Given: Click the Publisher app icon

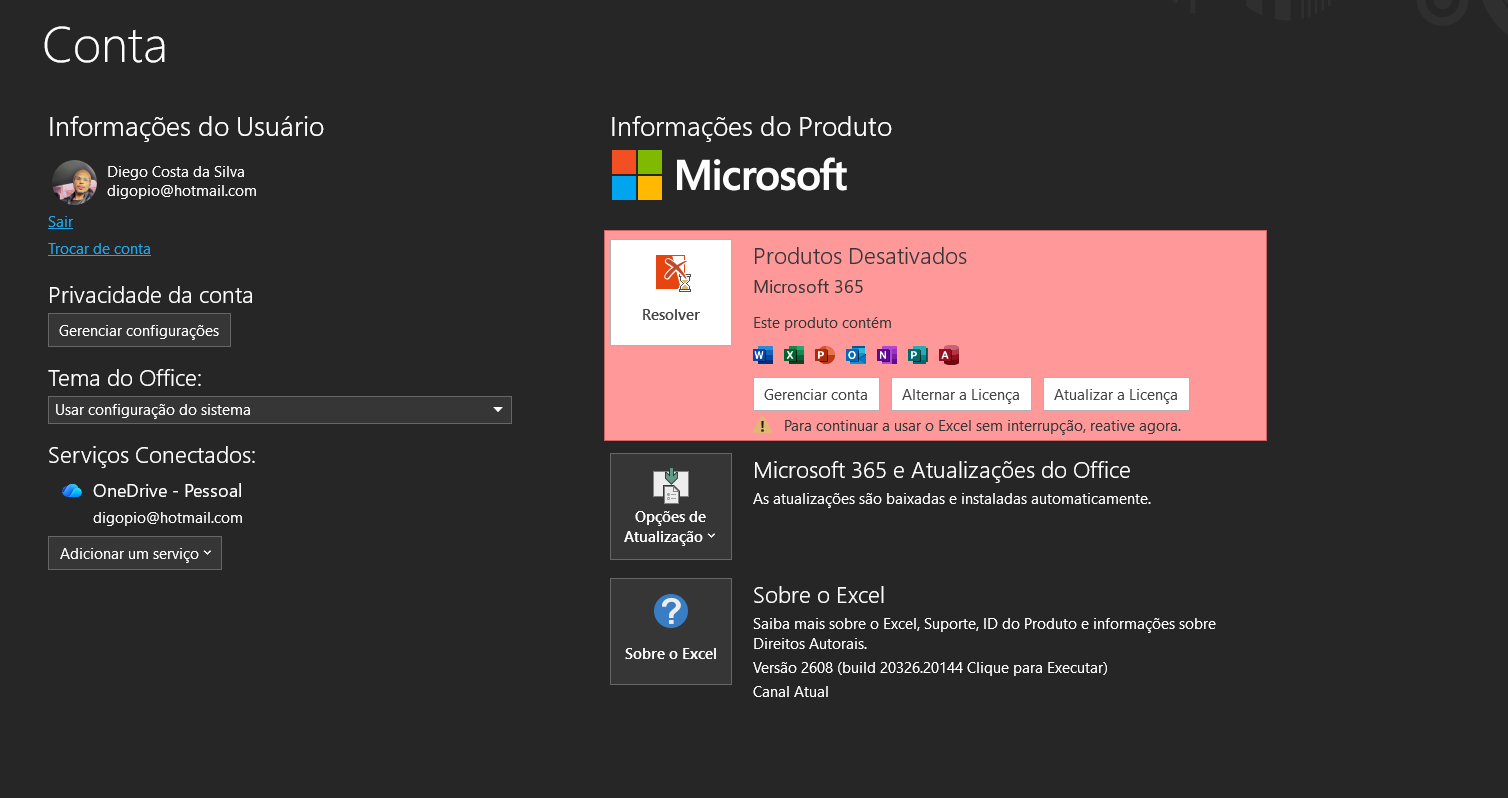Looking at the screenshot, I should (x=918, y=355).
